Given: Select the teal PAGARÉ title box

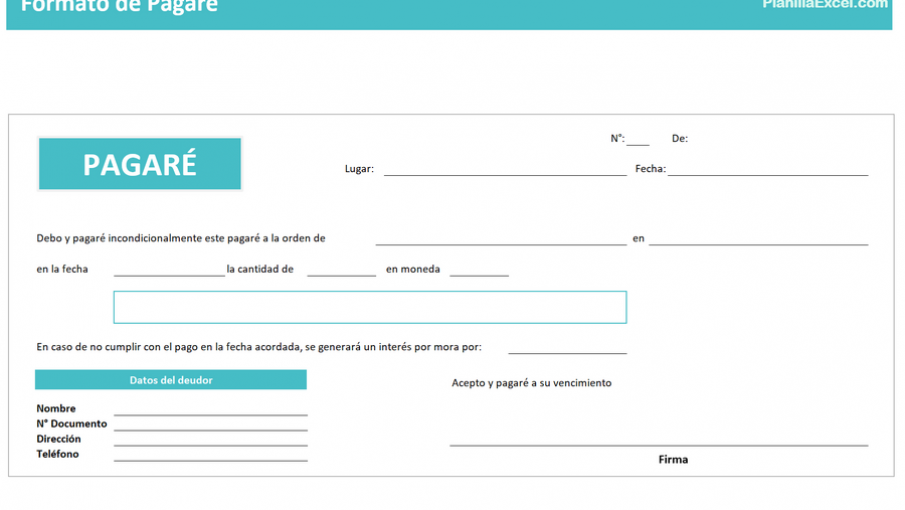Looking at the screenshot, I should [140, 164].
